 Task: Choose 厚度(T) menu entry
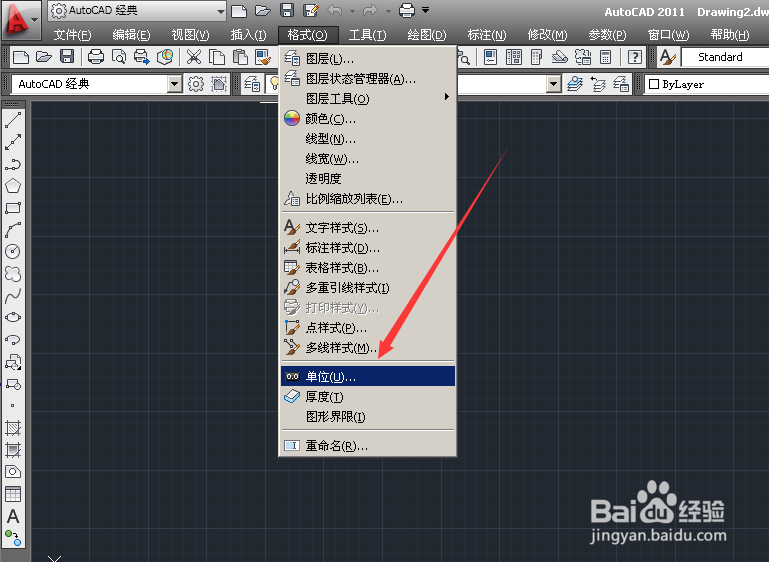[x=367, y=396]
